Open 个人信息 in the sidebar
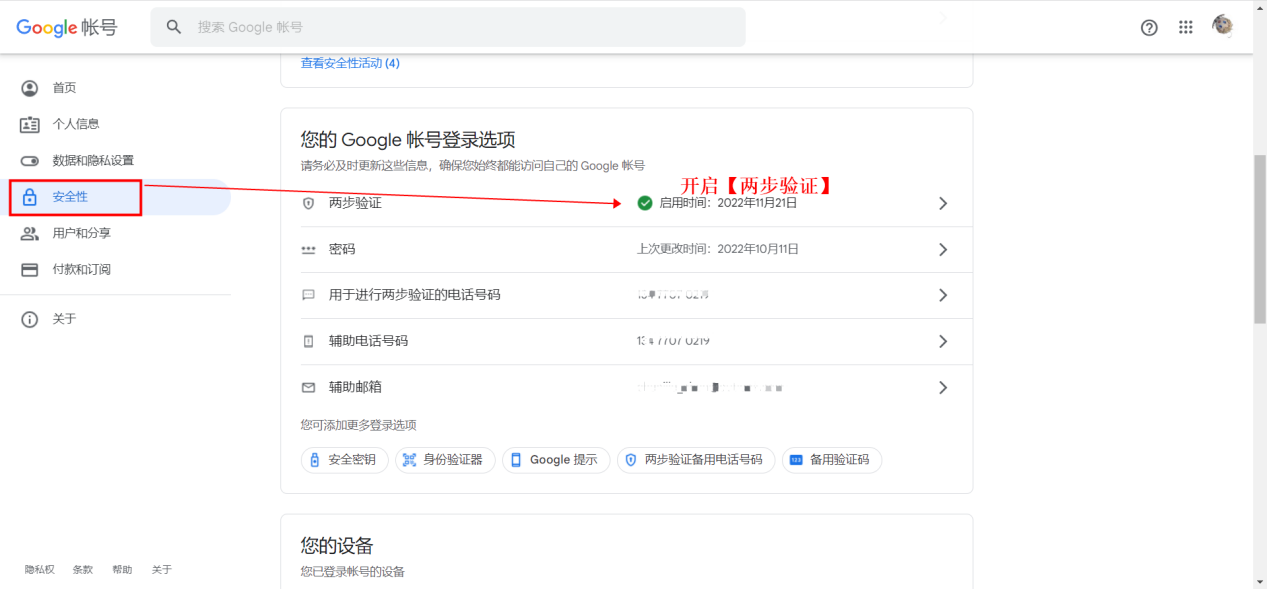Screen dimensions: 1267x589 [115, 124]
